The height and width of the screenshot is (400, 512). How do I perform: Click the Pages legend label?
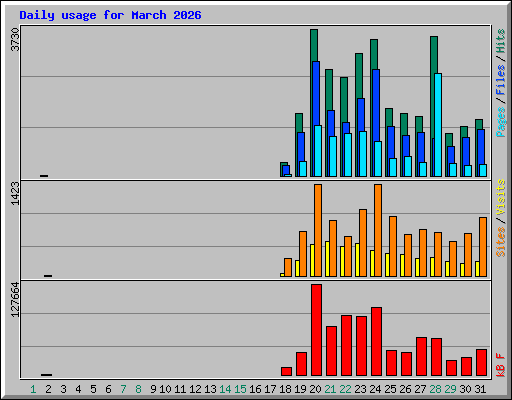pyautogui.click(x=501, y=122)
